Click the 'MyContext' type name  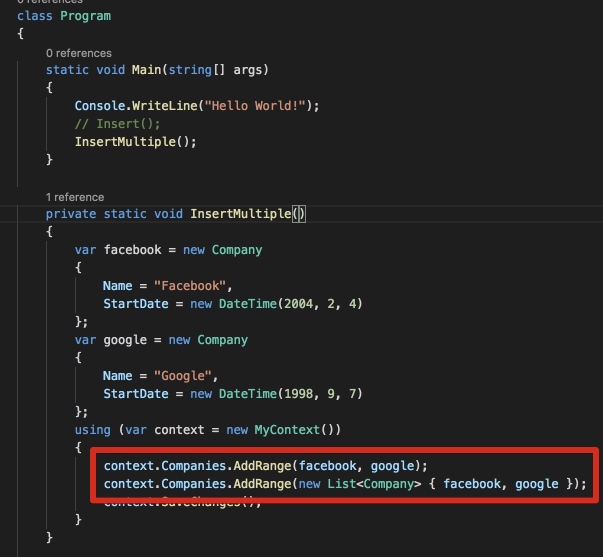pos(287,430)
